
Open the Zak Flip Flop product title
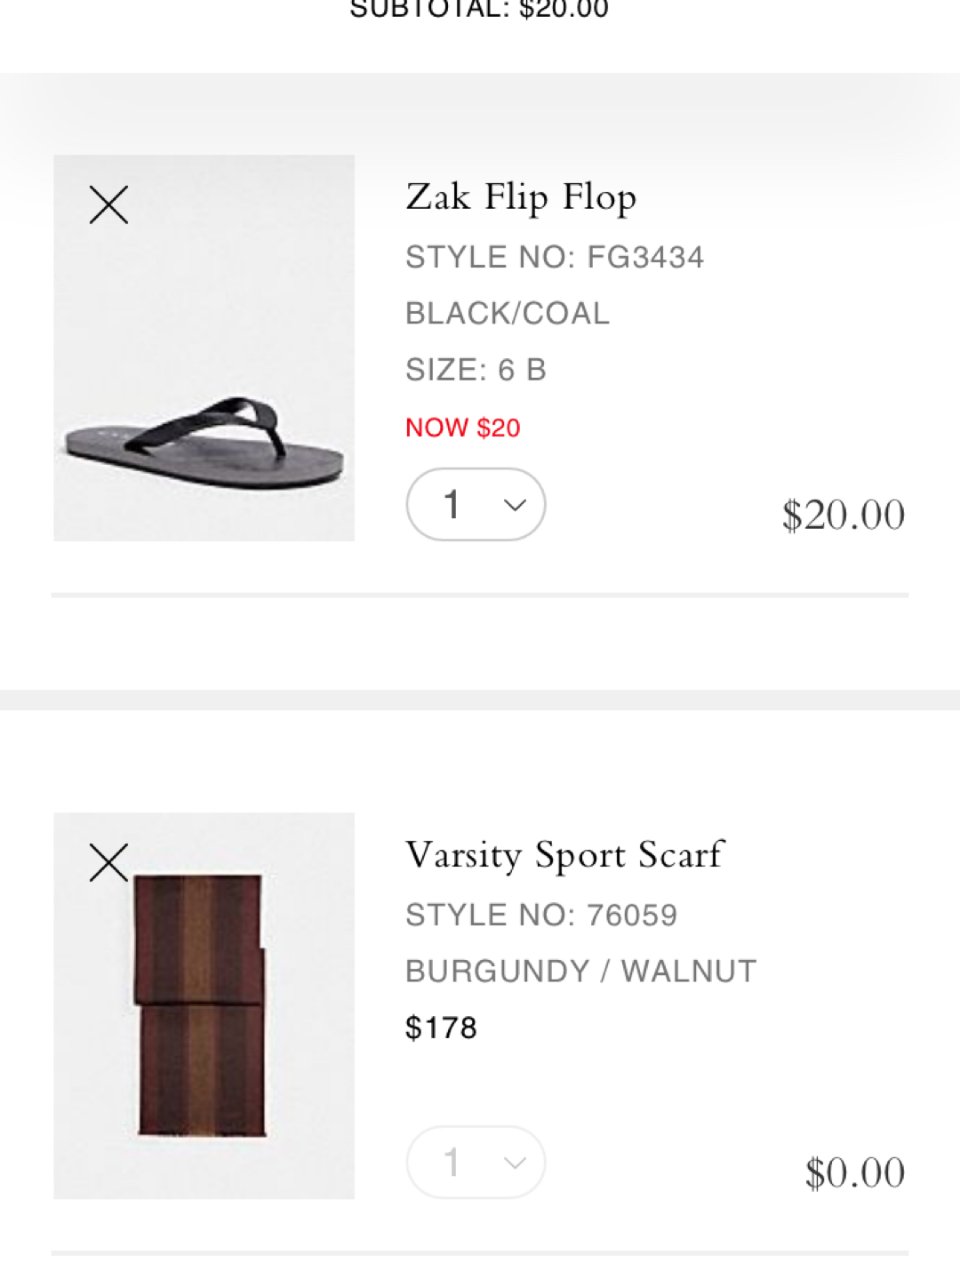point(520,197)
